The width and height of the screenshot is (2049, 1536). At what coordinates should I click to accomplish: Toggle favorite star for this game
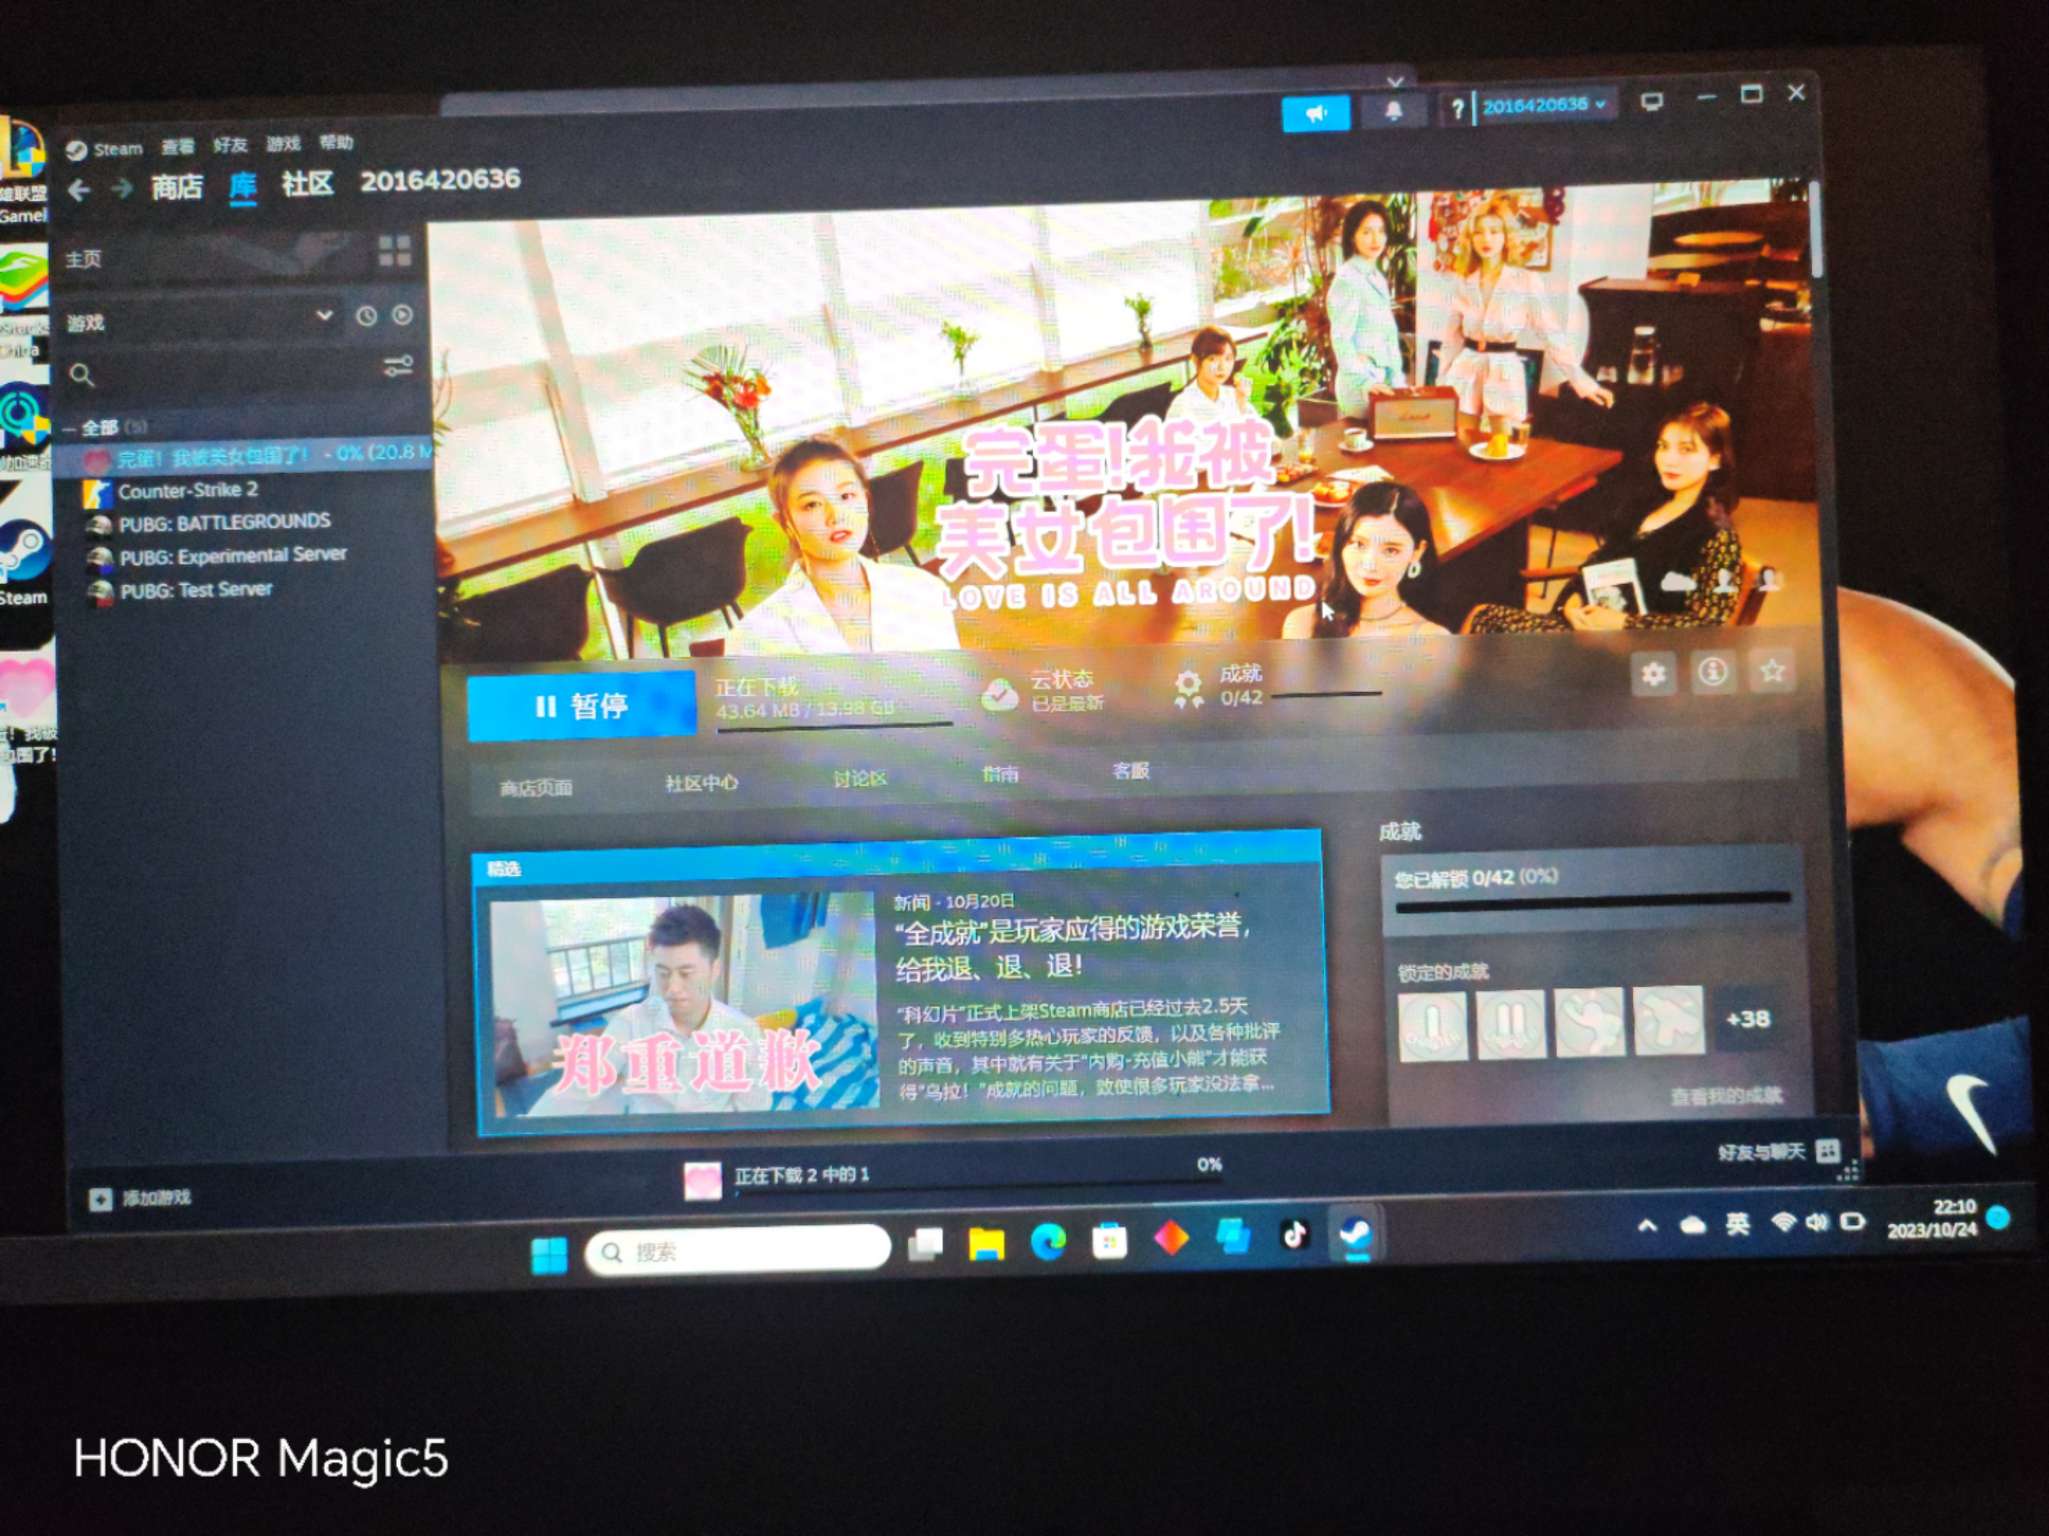pyautogui.click(x=1772, y=670)
